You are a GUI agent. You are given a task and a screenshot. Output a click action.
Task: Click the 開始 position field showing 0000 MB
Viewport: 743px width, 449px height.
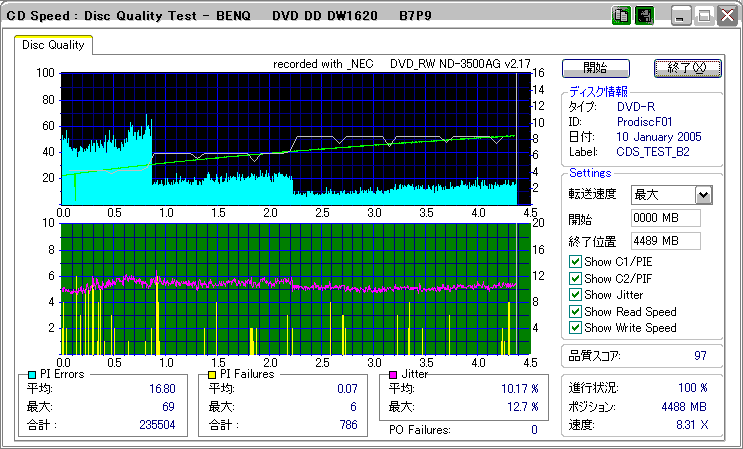666,218
